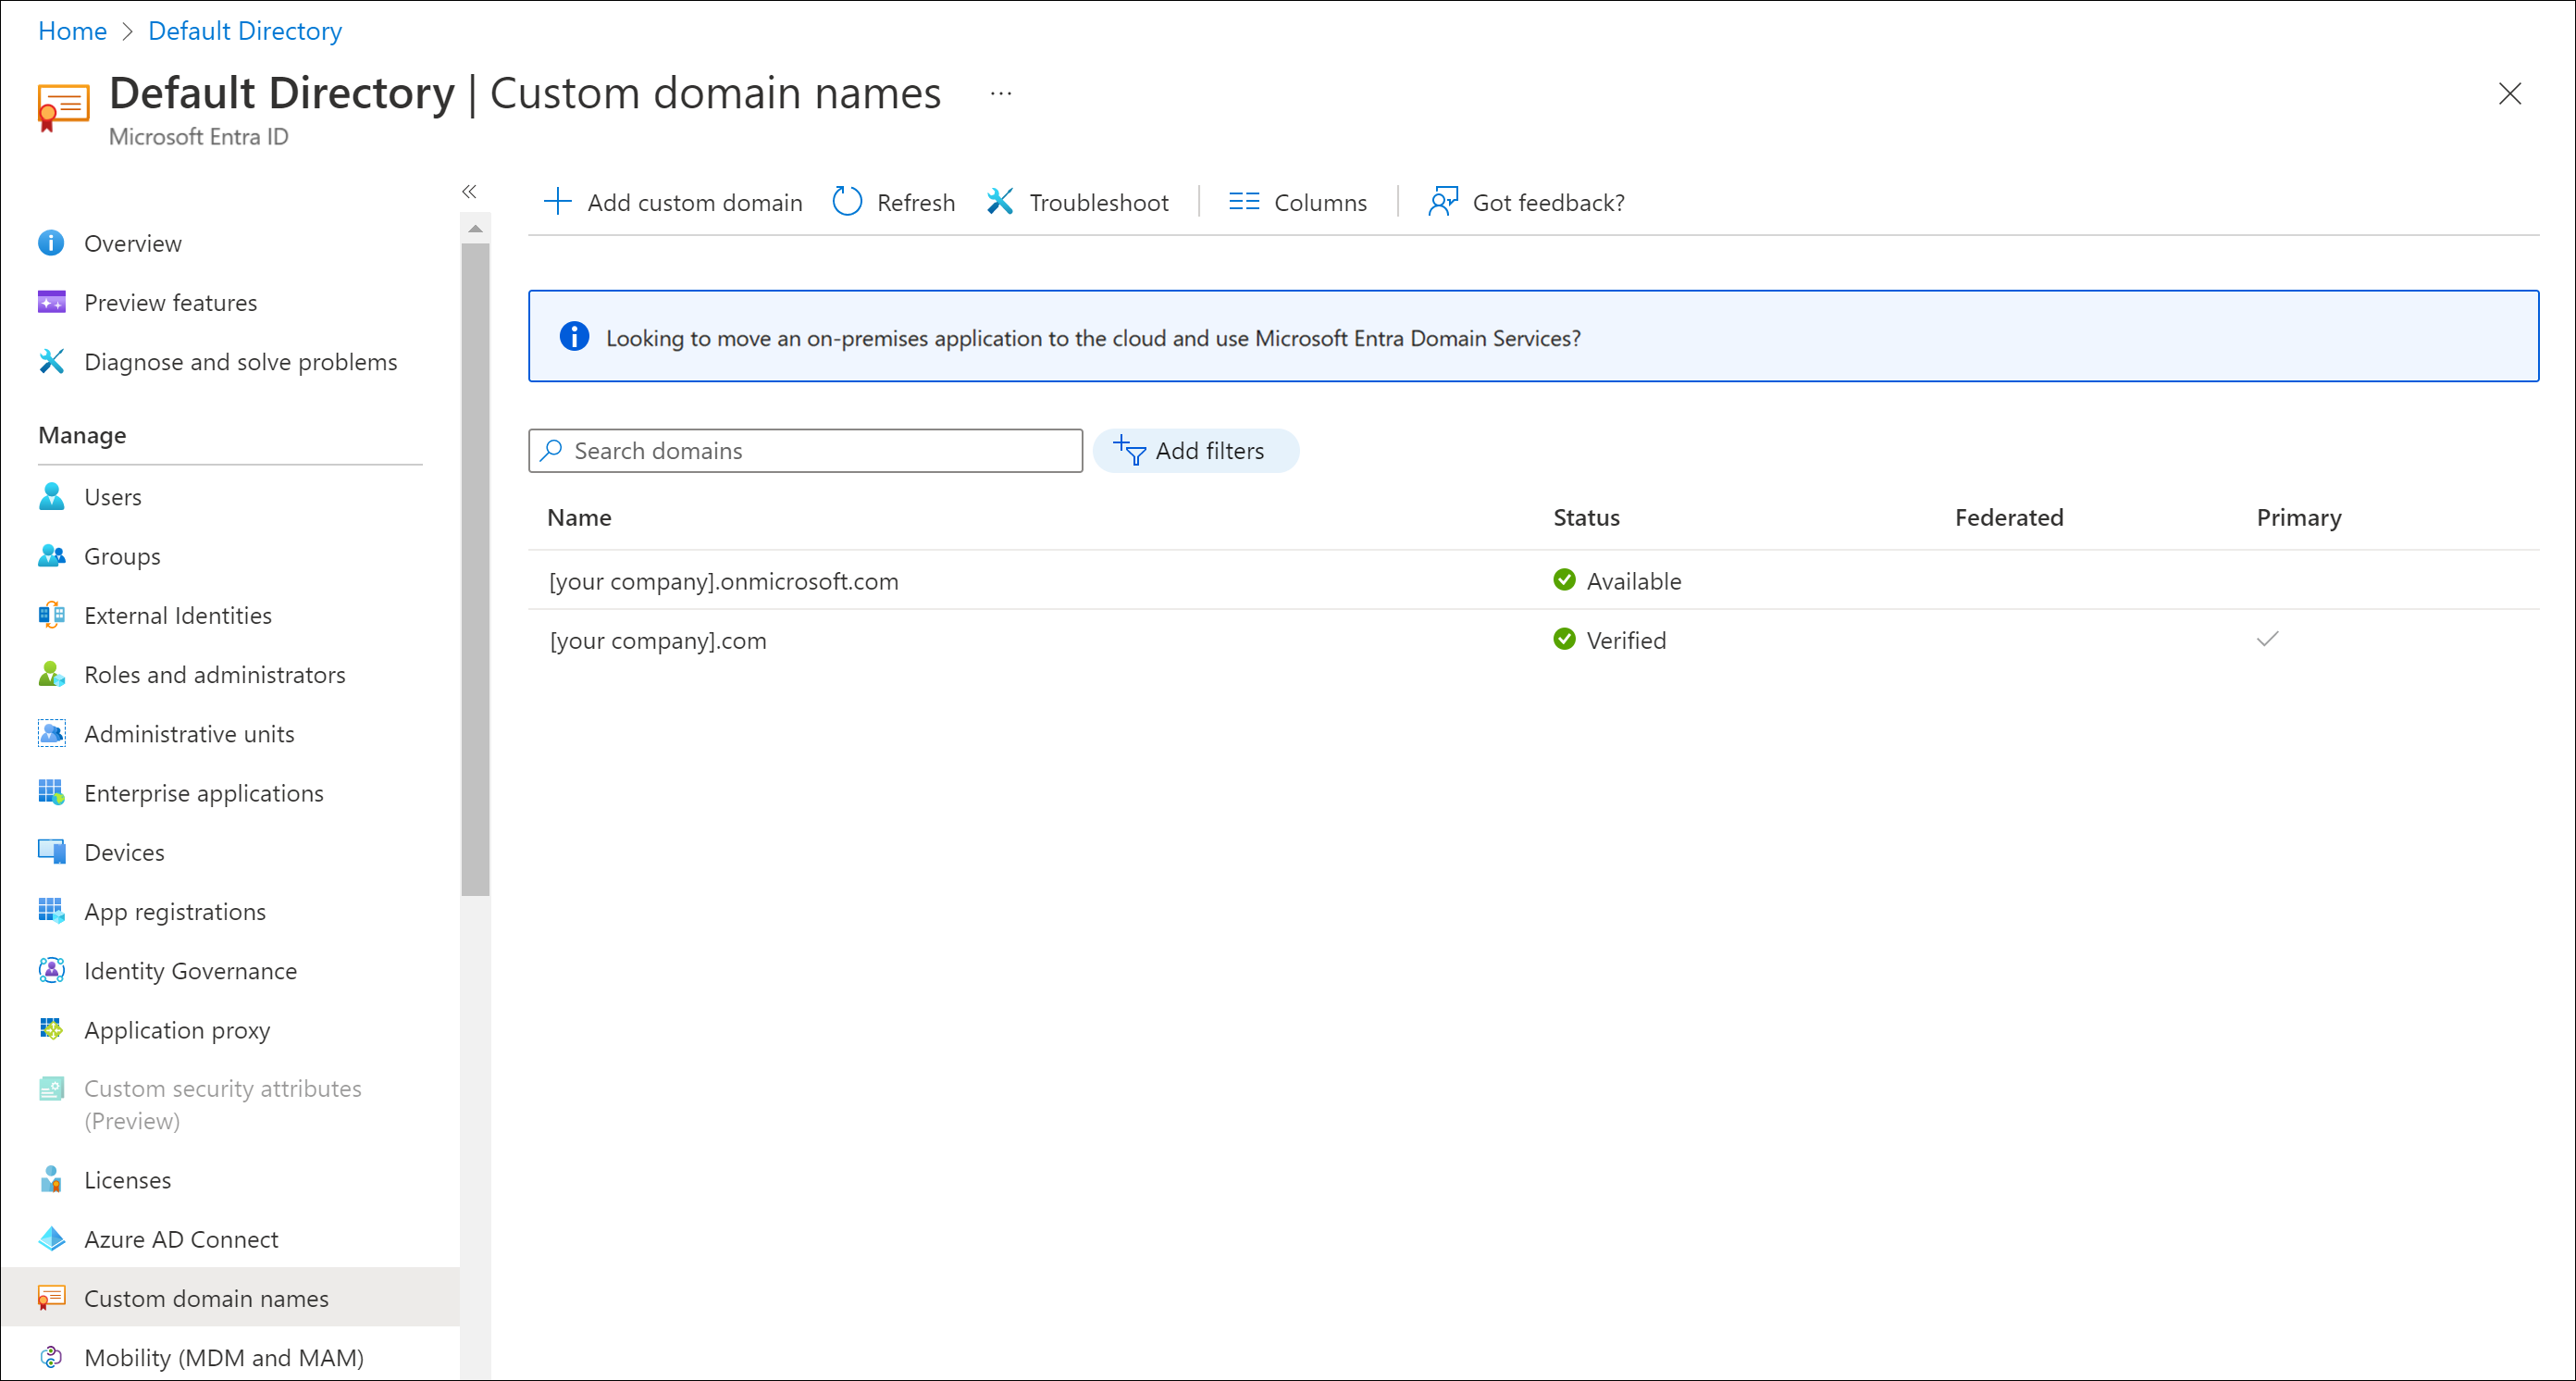2576x1381 pixels.
Task: Click the Default Directory breadcrumb link
Action: [x=245, y=31]
